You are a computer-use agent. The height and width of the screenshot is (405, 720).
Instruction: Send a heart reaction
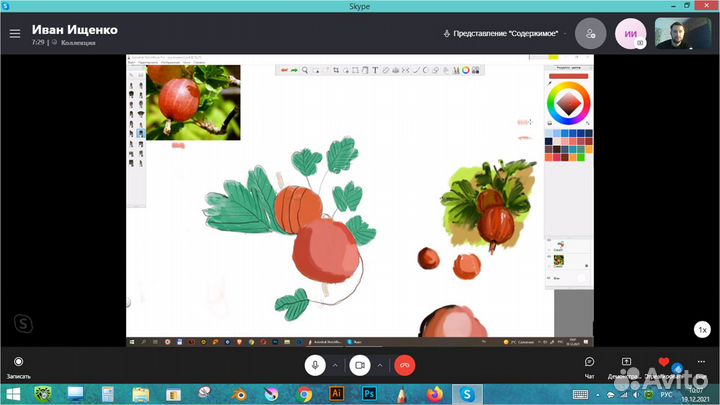point(663,362)
